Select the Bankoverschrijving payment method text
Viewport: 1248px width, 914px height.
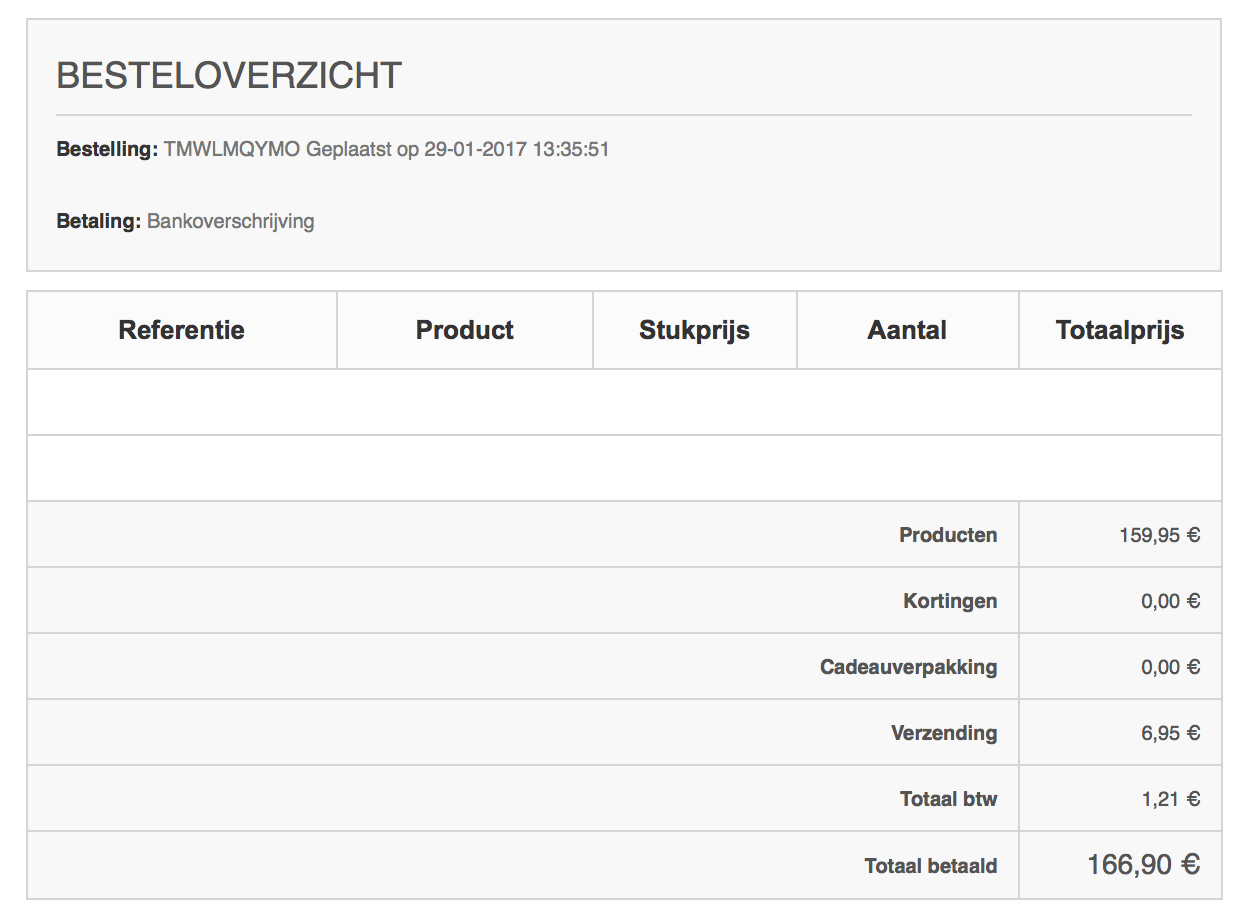click(x=231, y=221)
